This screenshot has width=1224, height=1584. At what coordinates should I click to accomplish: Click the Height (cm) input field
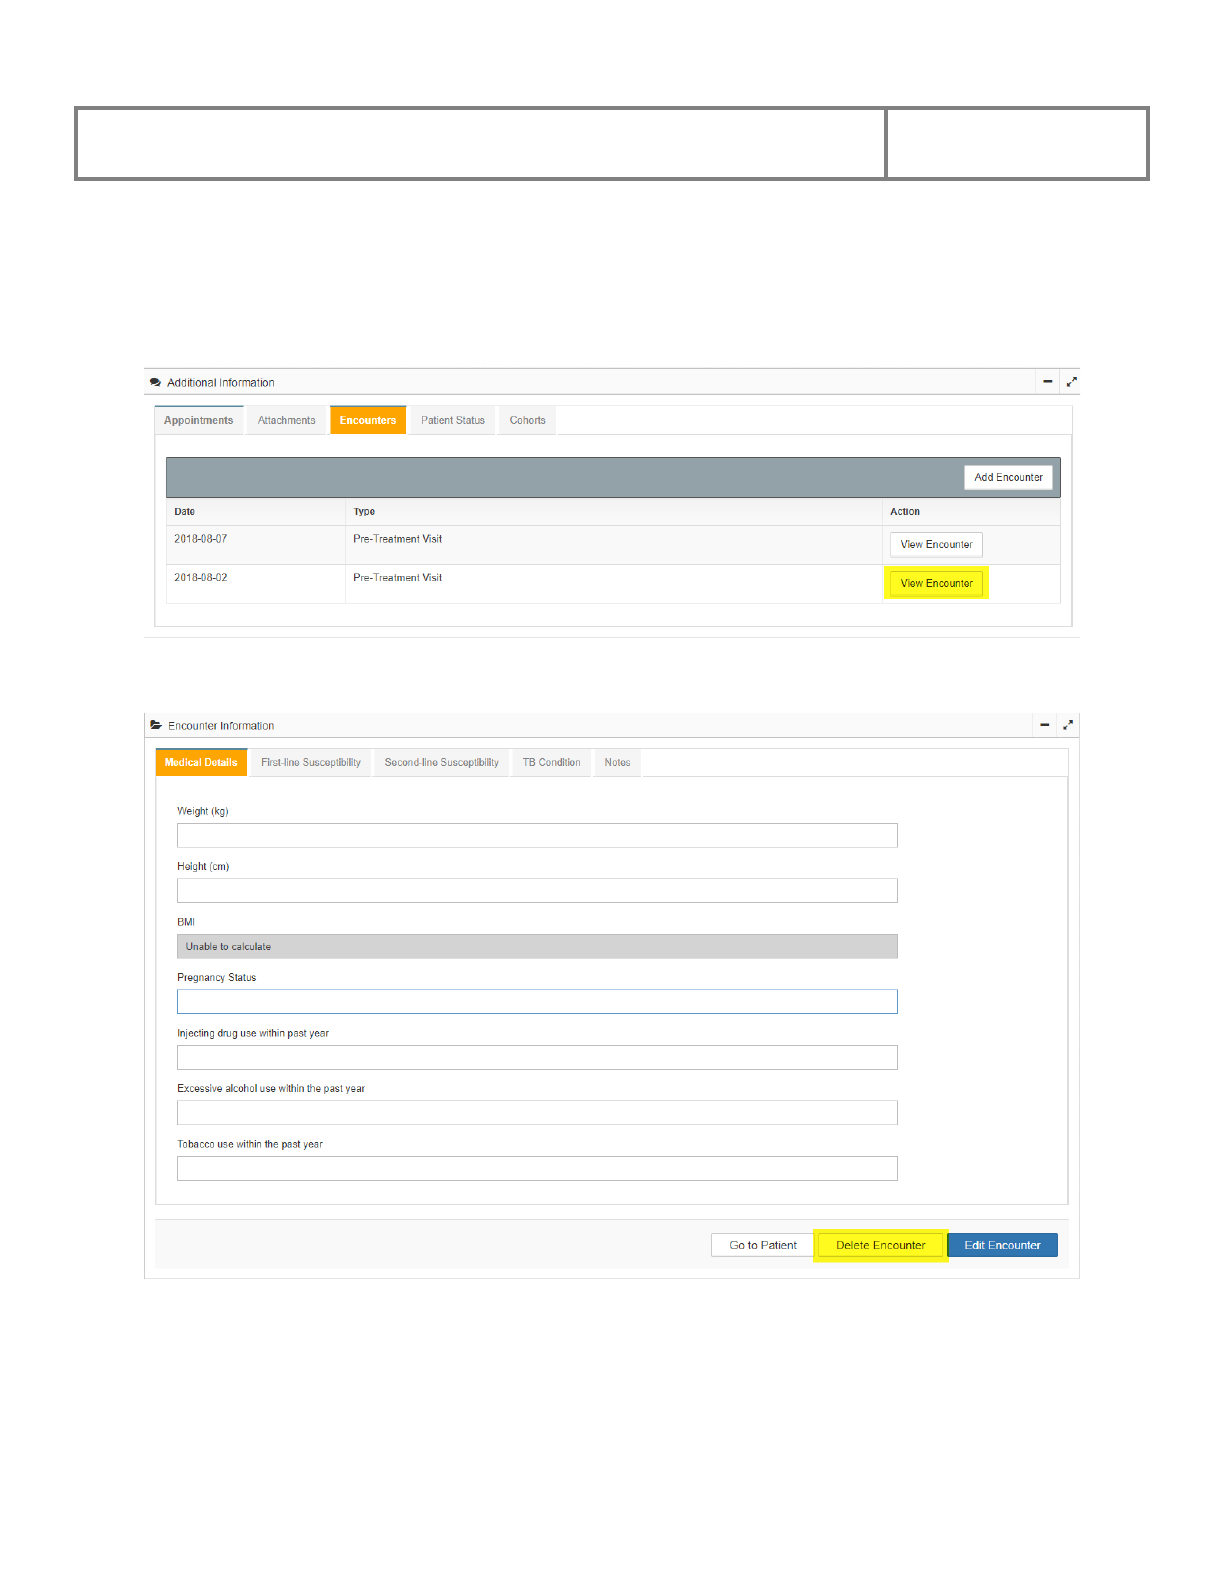click(x=537, y=890)
